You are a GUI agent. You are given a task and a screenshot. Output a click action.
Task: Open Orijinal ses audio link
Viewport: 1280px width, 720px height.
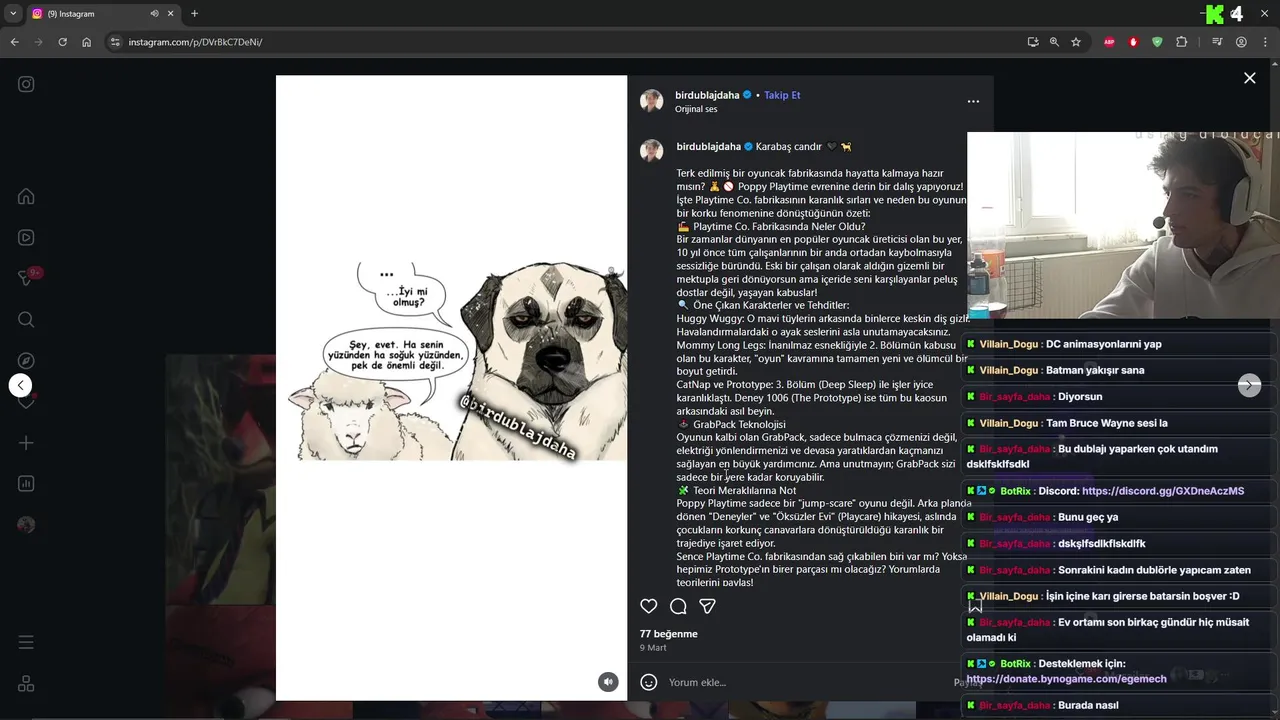(x=696, y=109)
